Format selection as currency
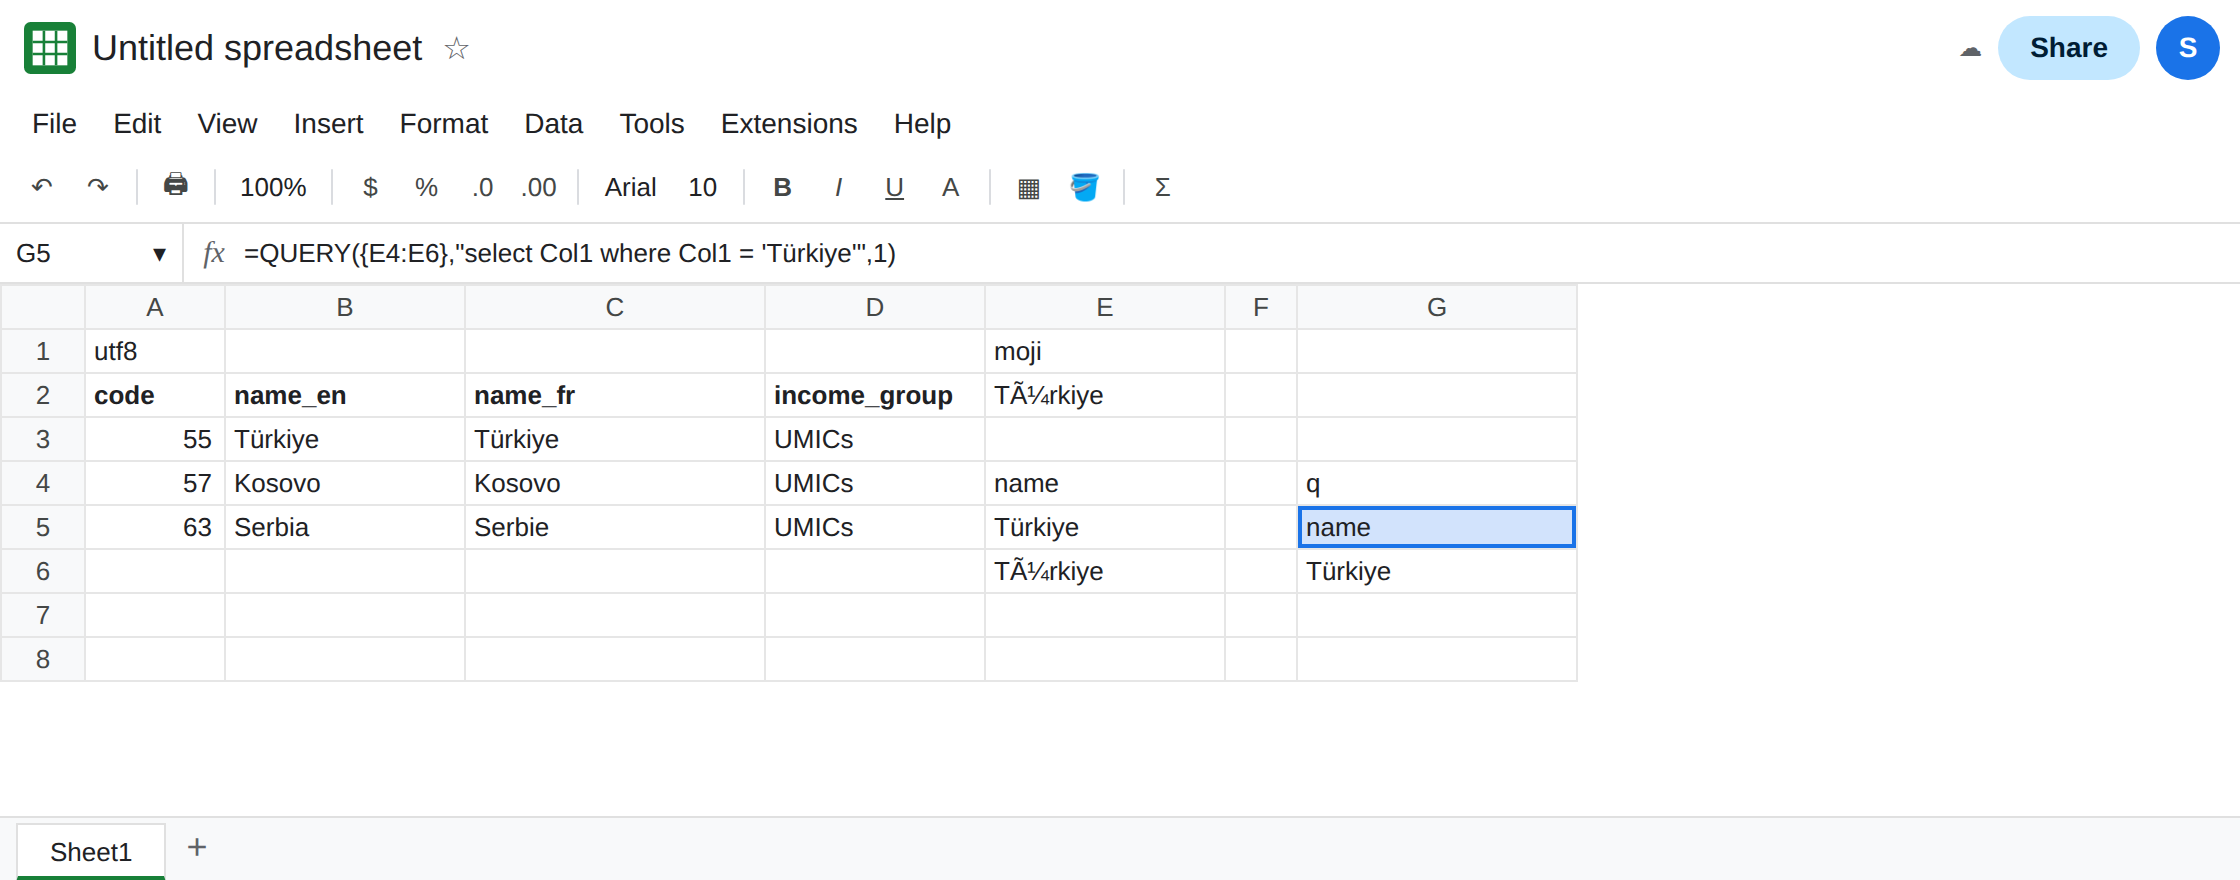The image size is (2240, 880). 370,187
